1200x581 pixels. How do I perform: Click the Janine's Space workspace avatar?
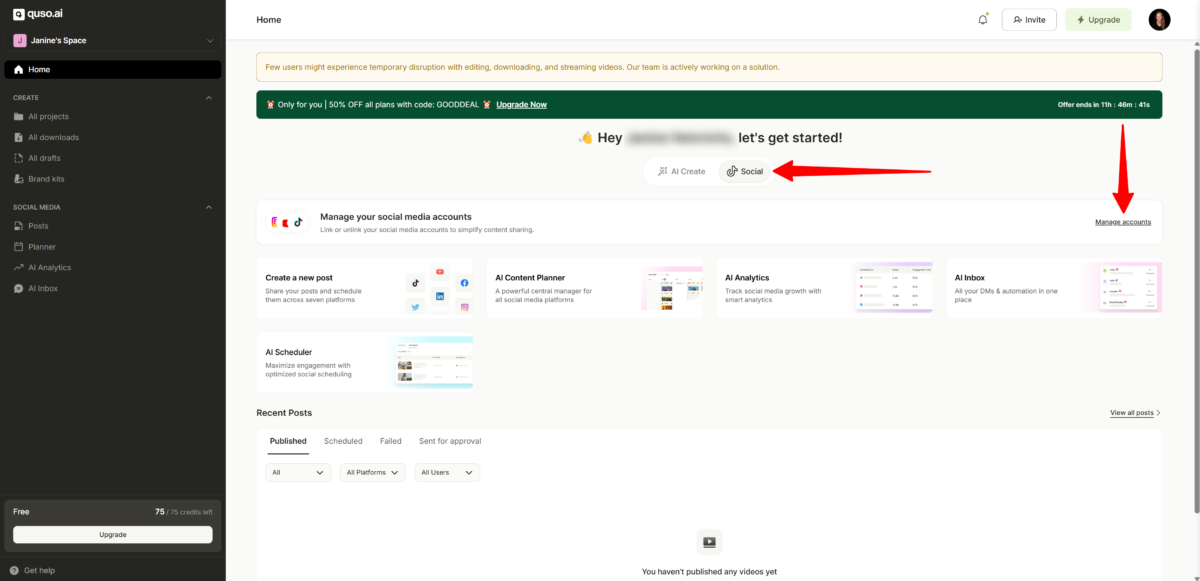click(x=19, y=40)
